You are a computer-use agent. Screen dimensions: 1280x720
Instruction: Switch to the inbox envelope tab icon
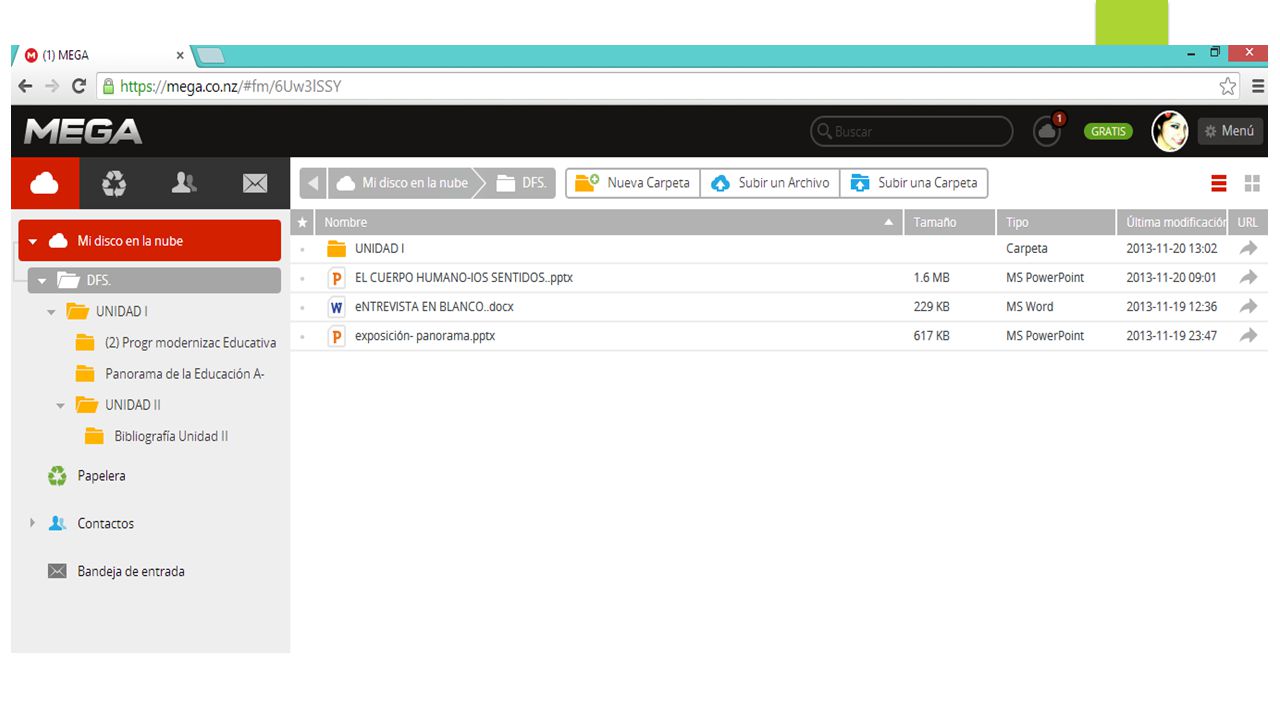tap(255, 183)
